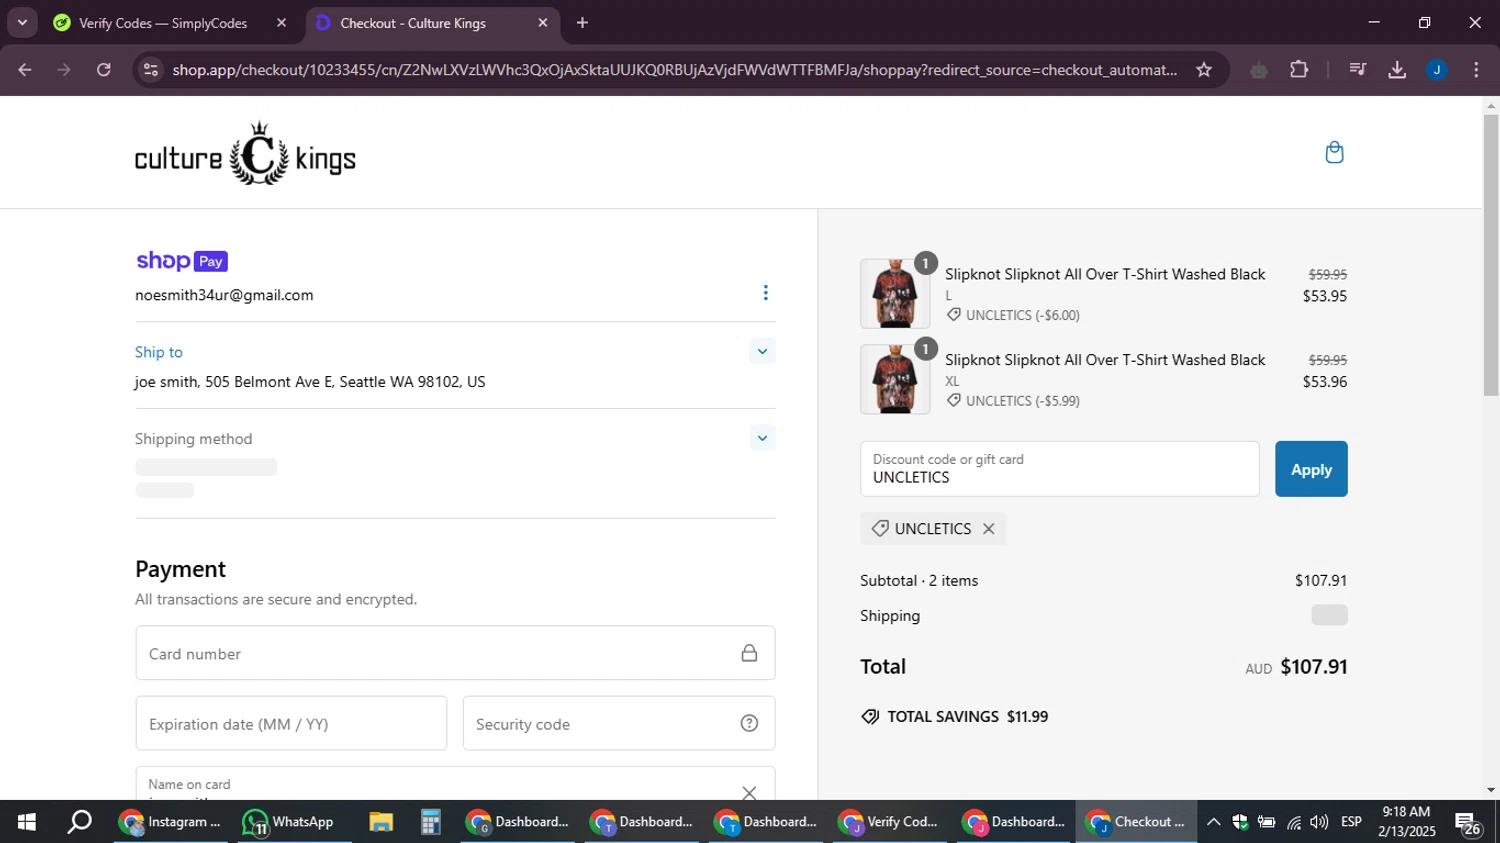The height and width of the screenshot is (843, 1500).
Task: Click the Culture Kings logo
Action: pyautogui.click(x=245, y=153)
